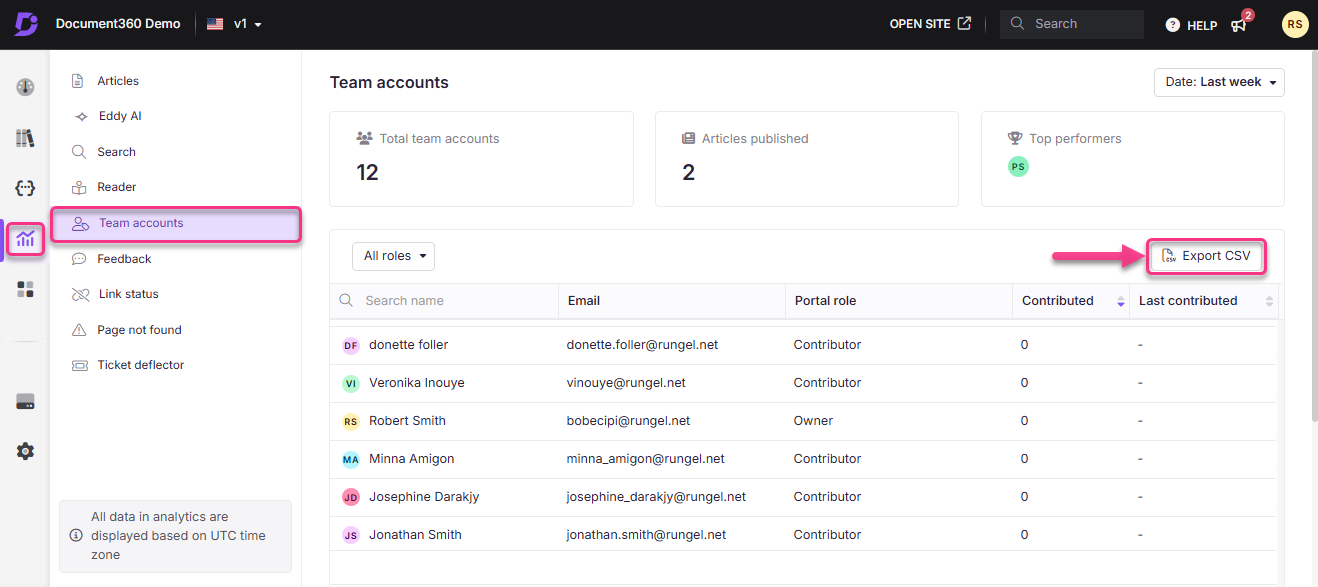Open the Dashboard gauge icon in sidebar
The image size is (1318, 587).
[x=24, y=87]
